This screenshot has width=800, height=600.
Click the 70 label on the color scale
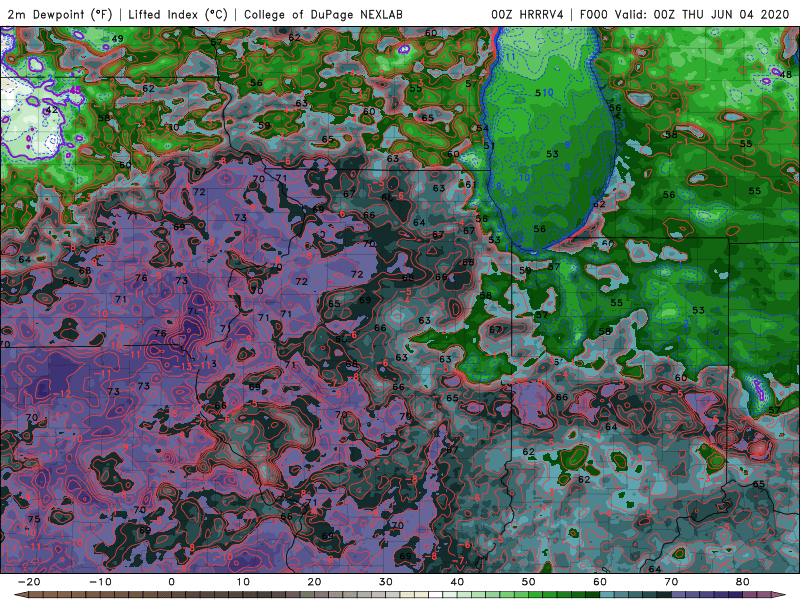[x=671, y=582]
